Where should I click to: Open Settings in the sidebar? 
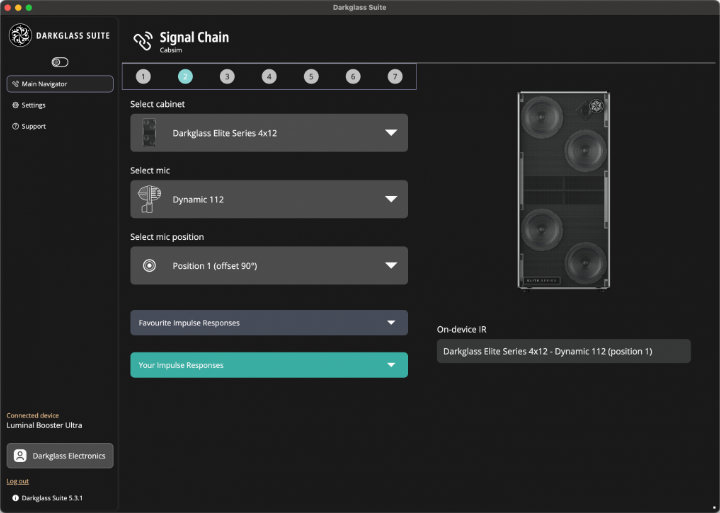(x=33, y=105)
